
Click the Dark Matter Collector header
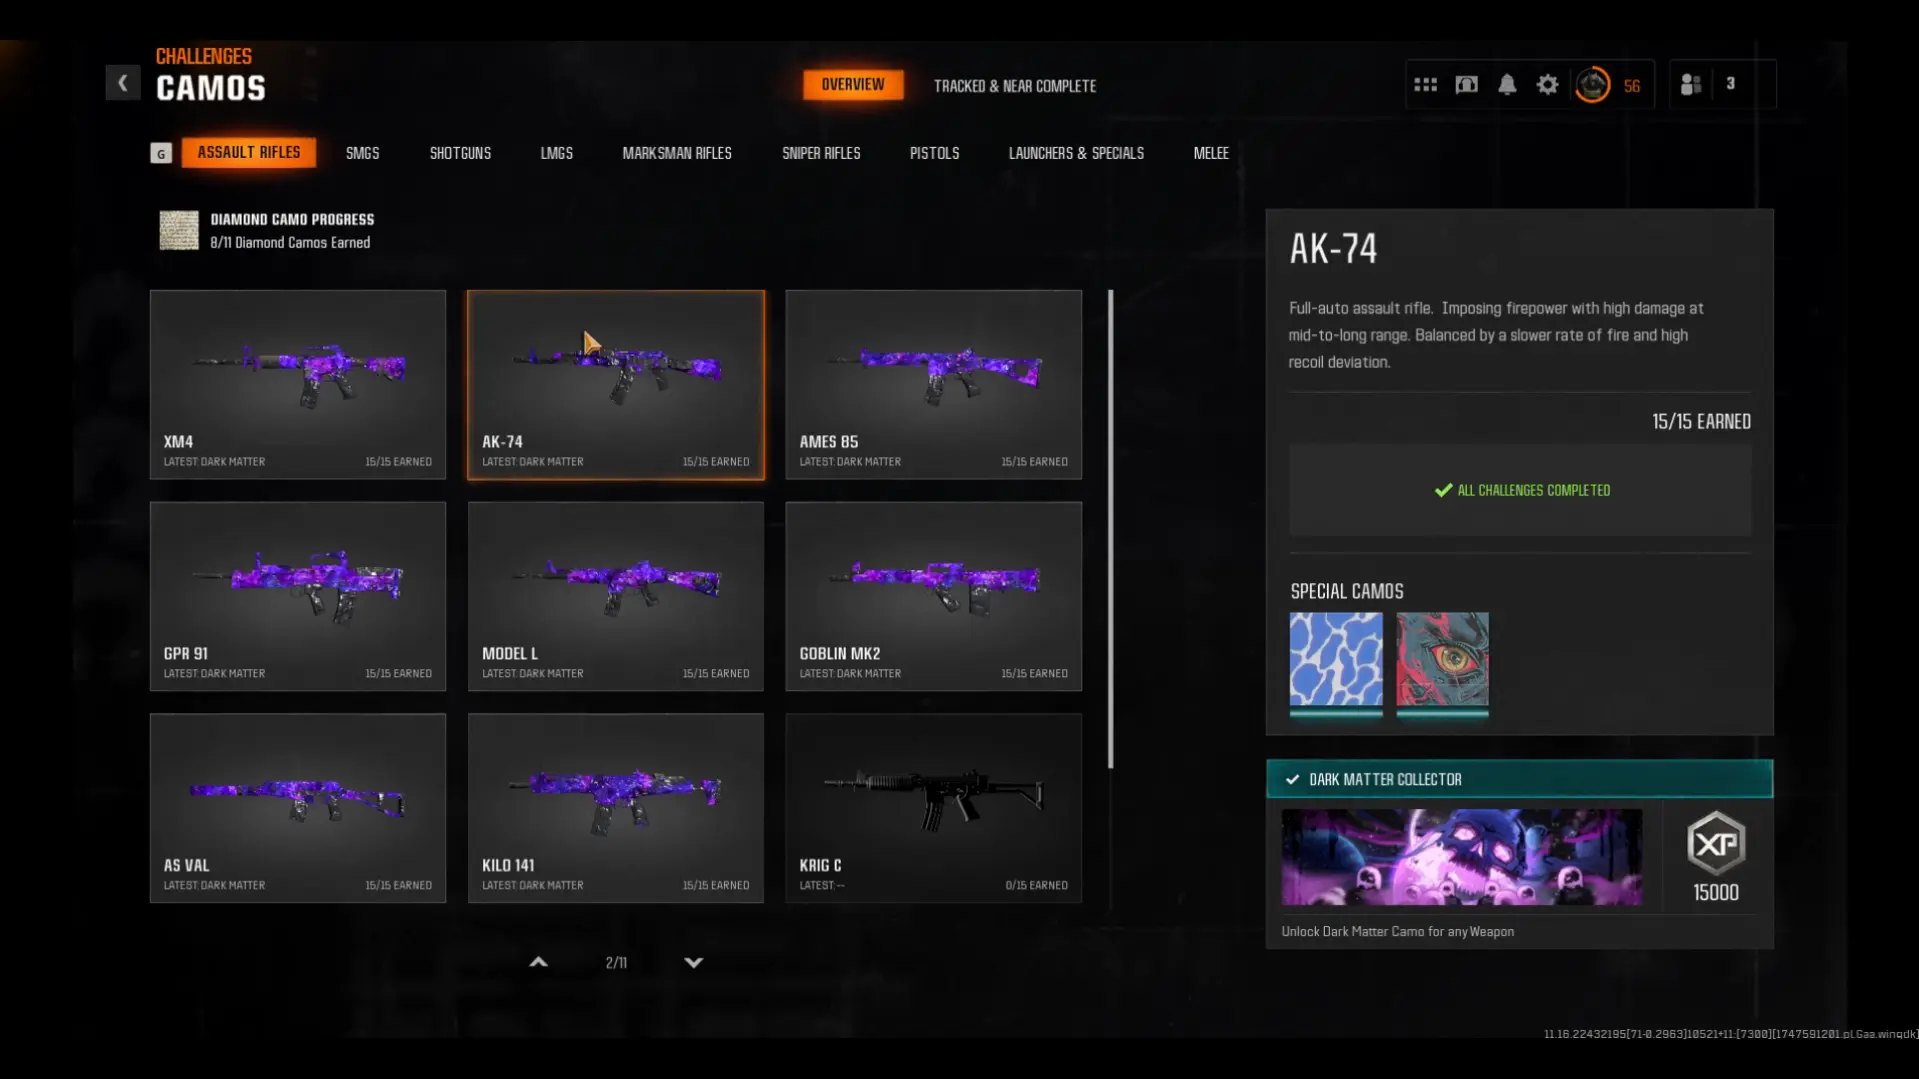pos(1519,779)
